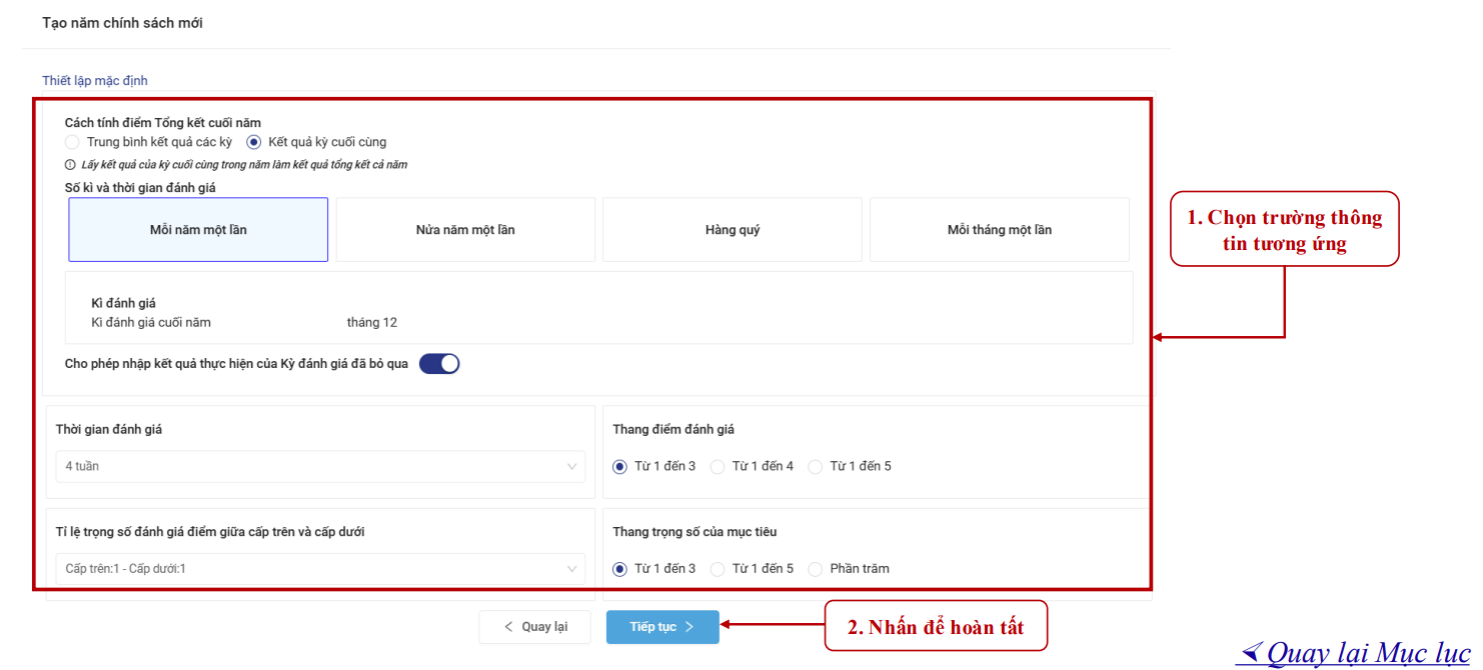Click the 'Quay lại' back button

(534, 627)
